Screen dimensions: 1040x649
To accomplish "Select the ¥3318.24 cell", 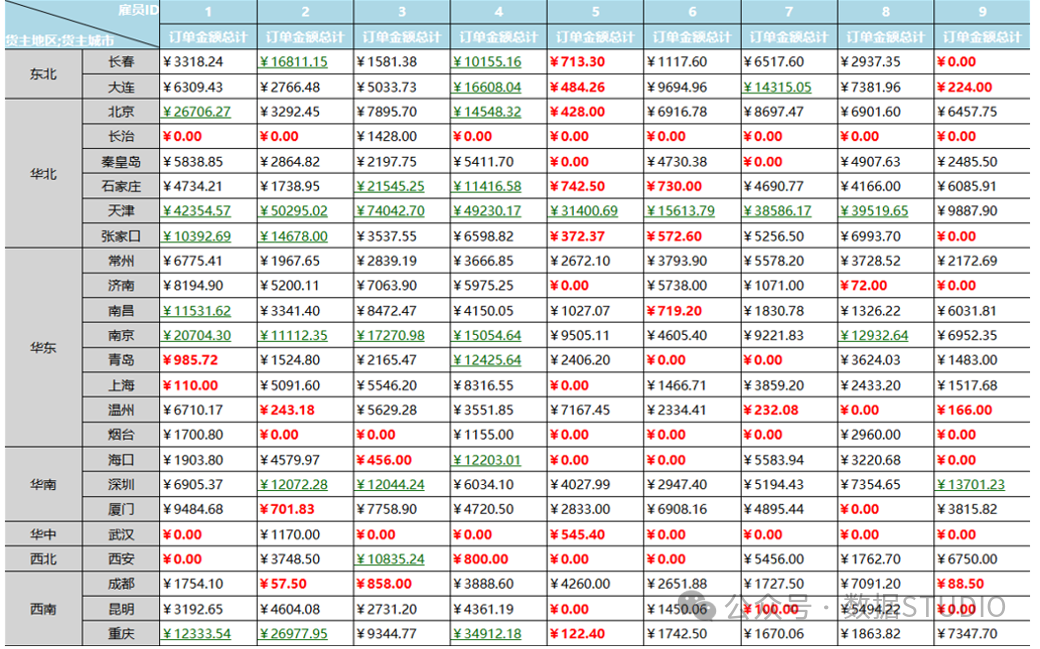I will pos(208,62).
